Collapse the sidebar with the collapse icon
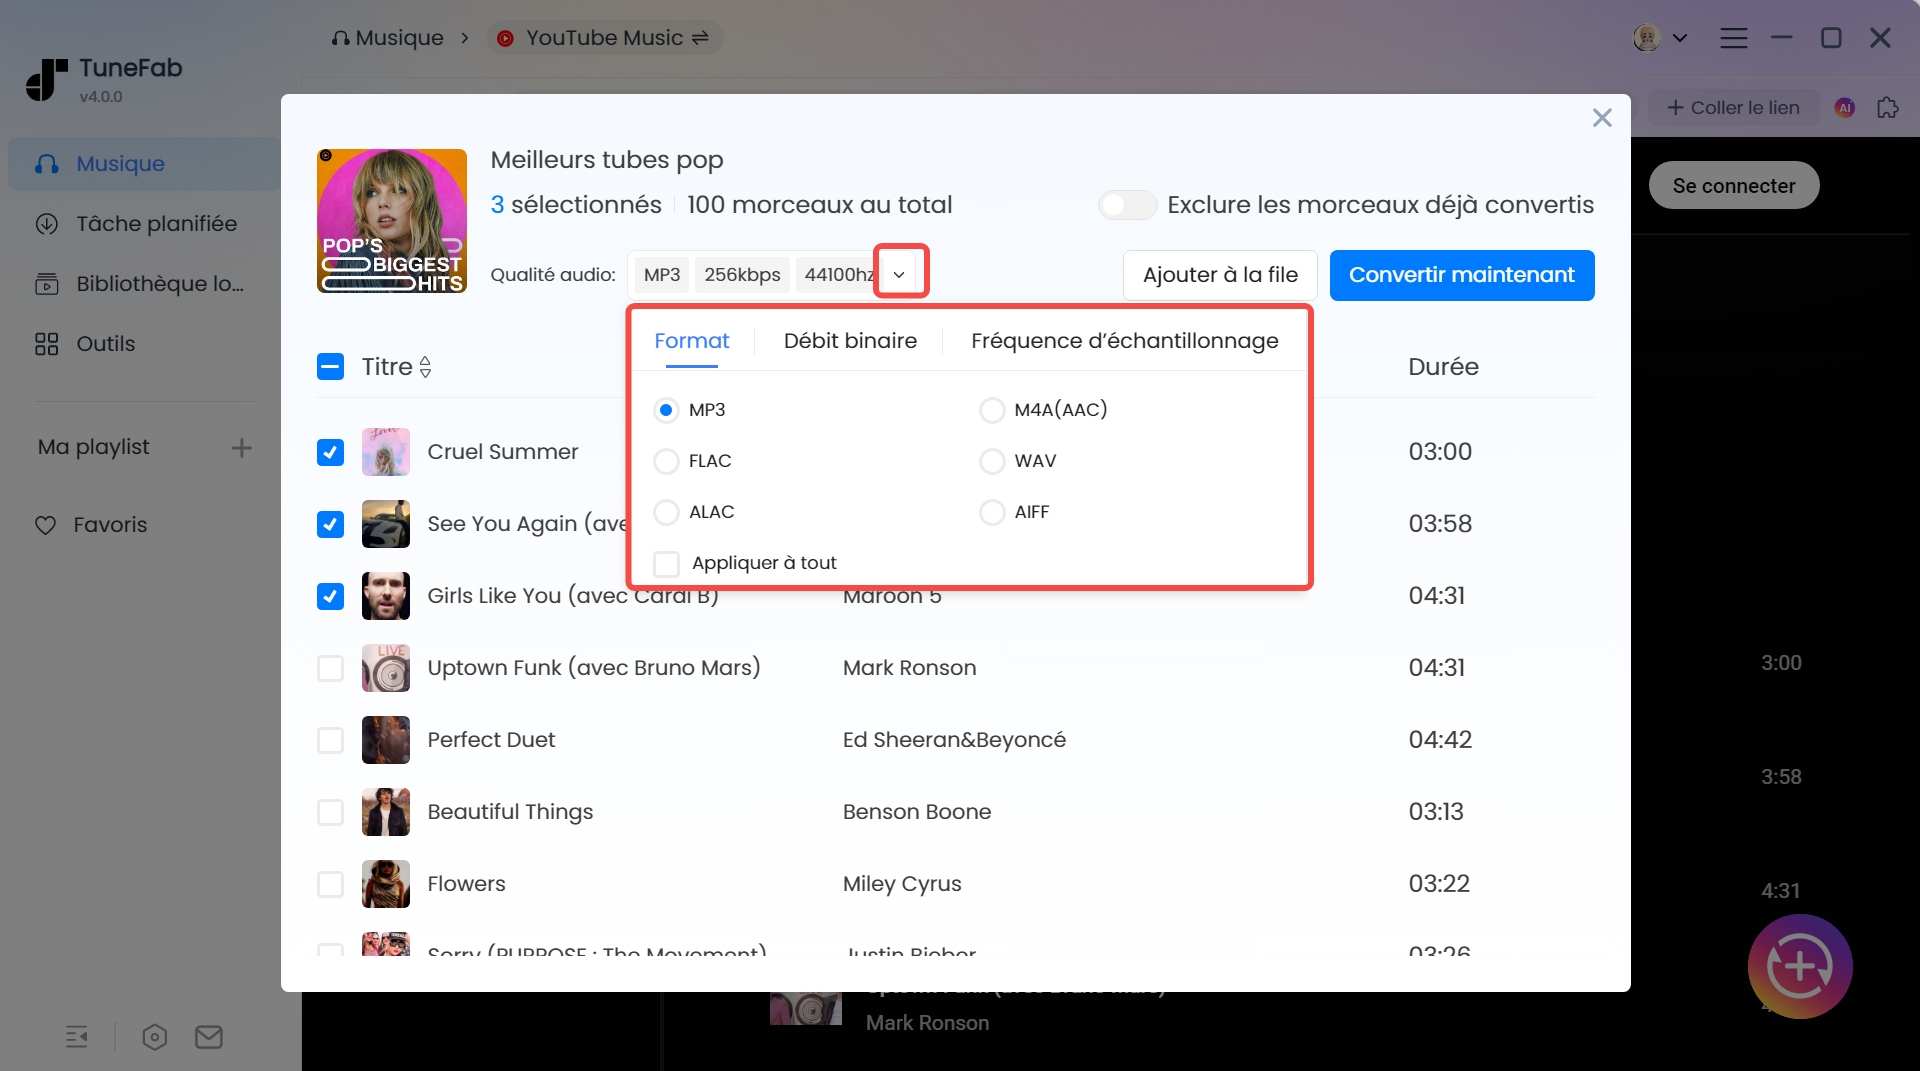 (77, 1037)
